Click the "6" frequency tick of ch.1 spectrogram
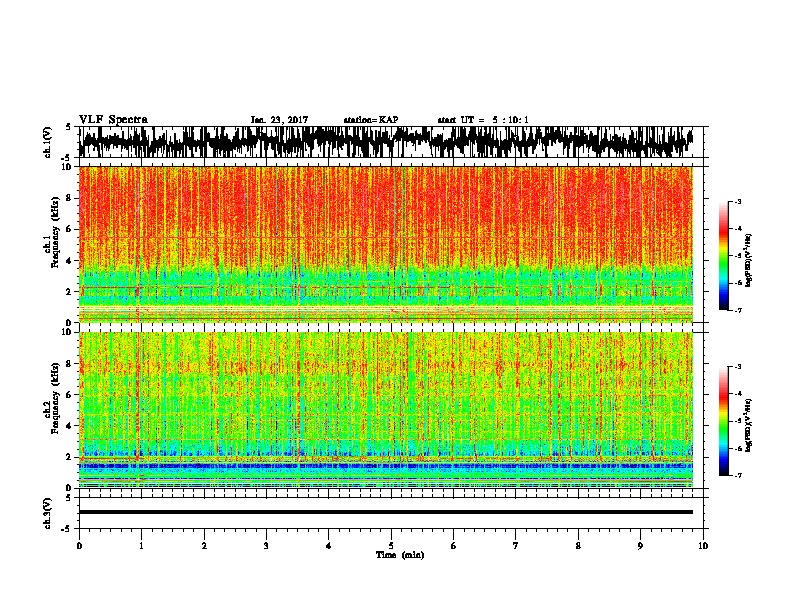Viewport: 792px width, 612px height. pyautogui.click(x=71, y=229)
